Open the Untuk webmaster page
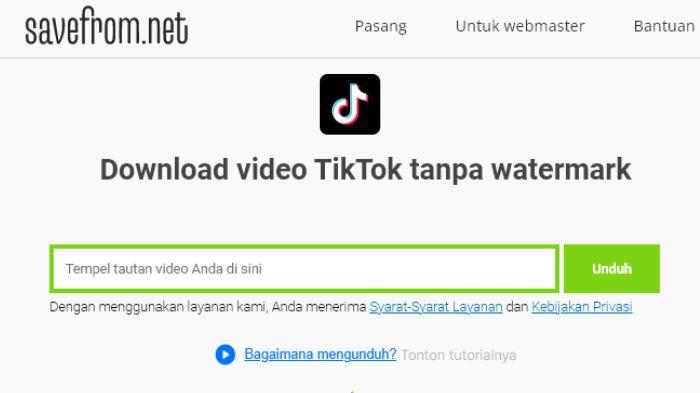Screen dimensions: 700x393 coord(520,26)
